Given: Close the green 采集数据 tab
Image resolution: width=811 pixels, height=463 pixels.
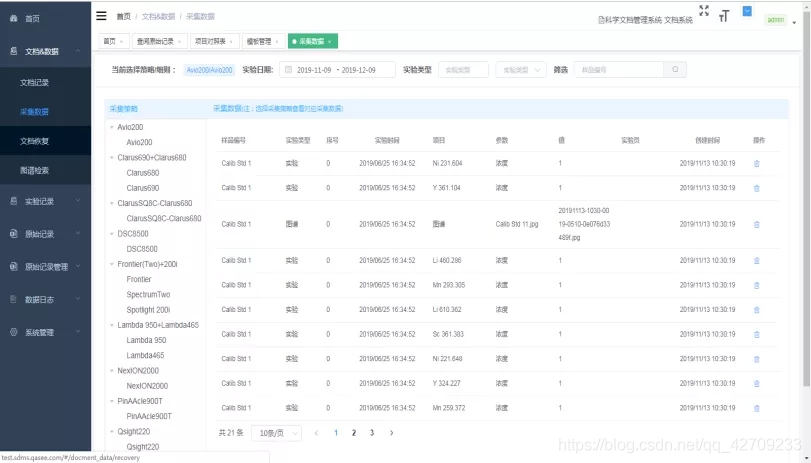Looking at the screenshot, I should pyautogui.click(x=329, y=42).
